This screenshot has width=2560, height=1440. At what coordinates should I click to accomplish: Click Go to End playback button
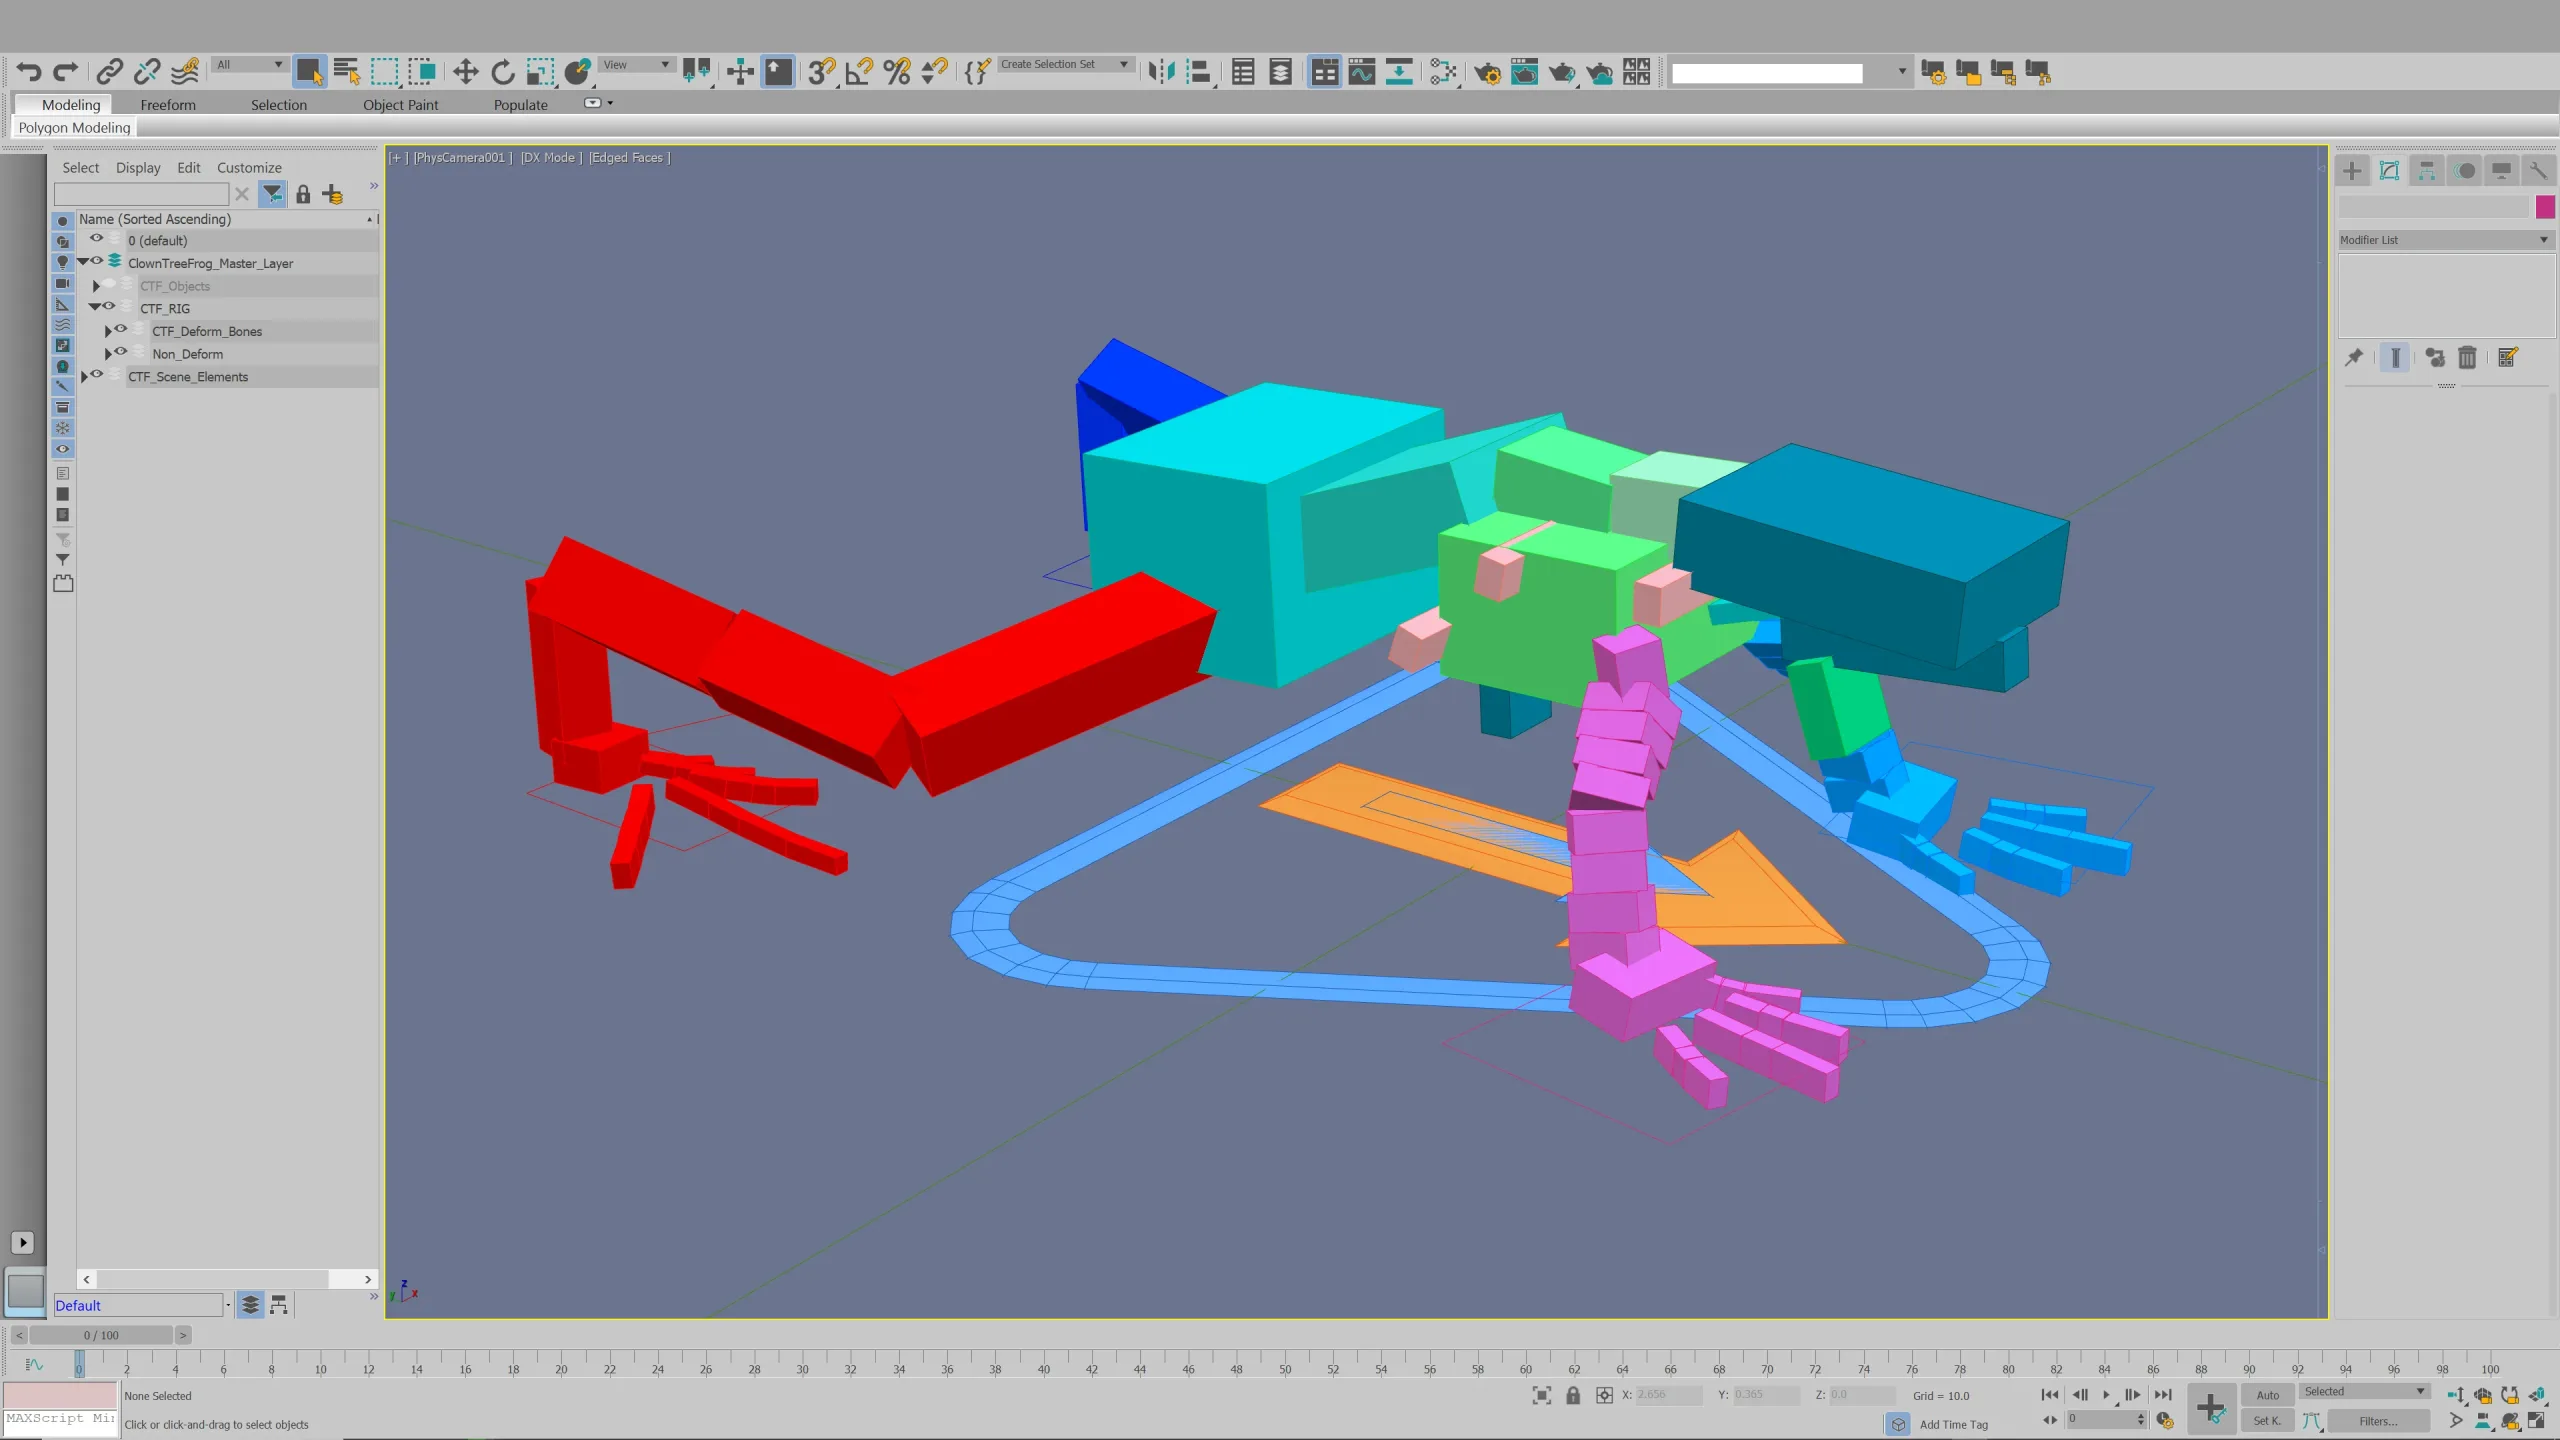(x=2162, y=1395)
